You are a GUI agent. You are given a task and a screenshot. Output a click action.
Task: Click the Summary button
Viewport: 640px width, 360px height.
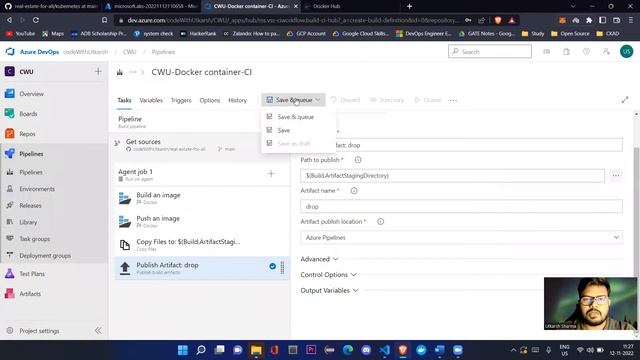(387, 100)
